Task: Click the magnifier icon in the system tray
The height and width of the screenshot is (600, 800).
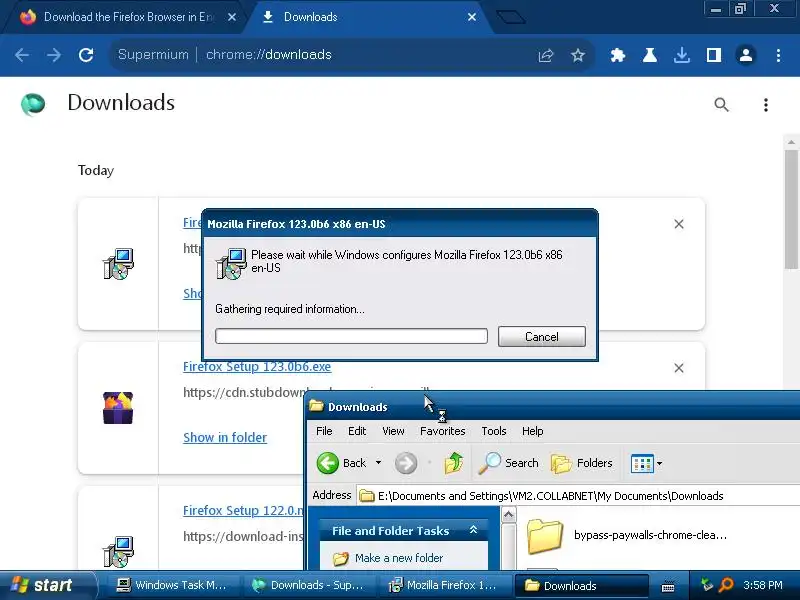Action: 726,585
